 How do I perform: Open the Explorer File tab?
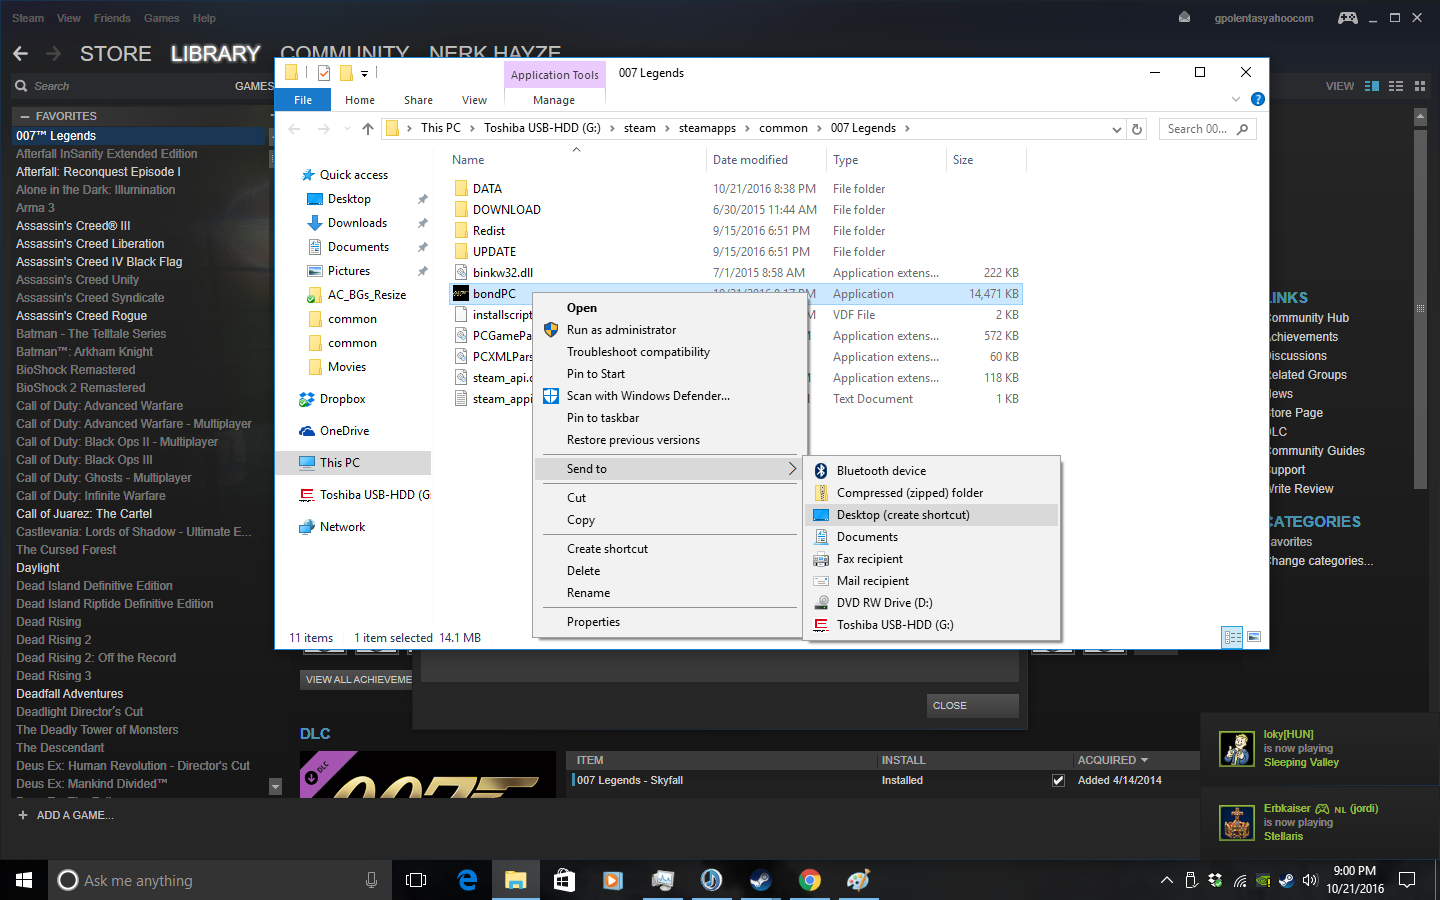(x=303, y=100)
